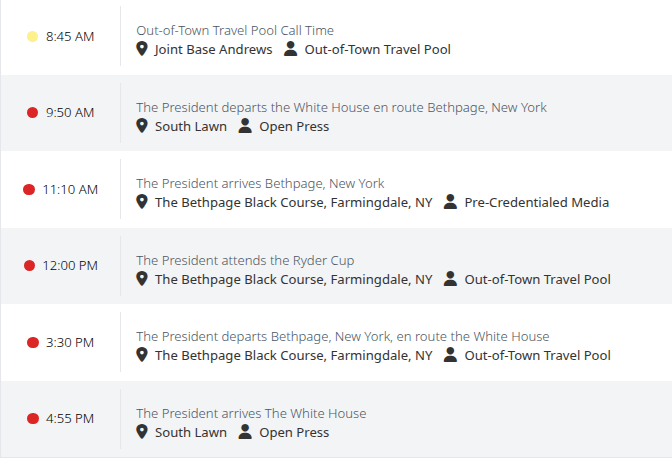Image resolution: width=672 pixels, height=459 pixels.
Task: Click the location pin in the 4:55 PM row
Action: point(142,432)
